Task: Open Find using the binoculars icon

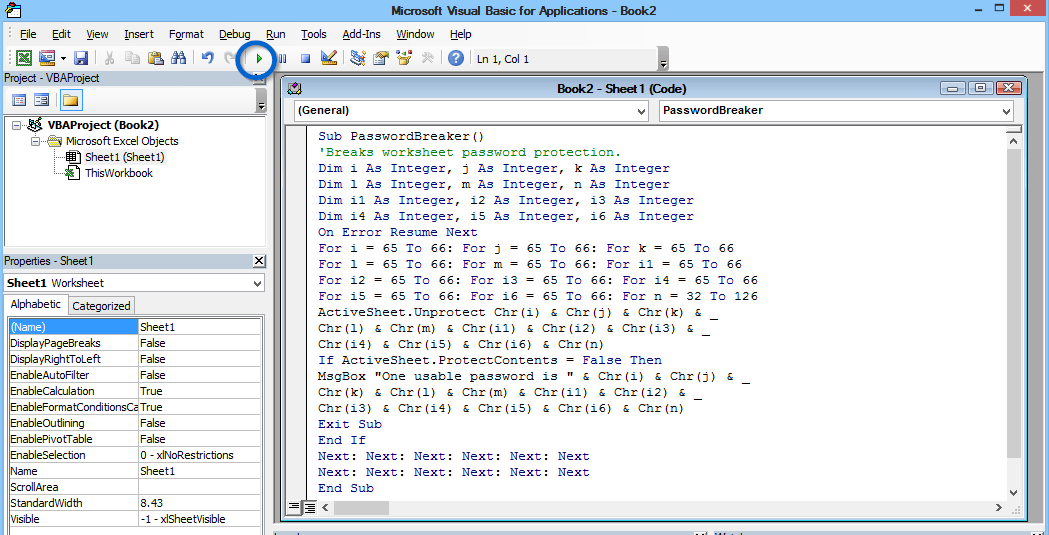Action: point(178,59)
